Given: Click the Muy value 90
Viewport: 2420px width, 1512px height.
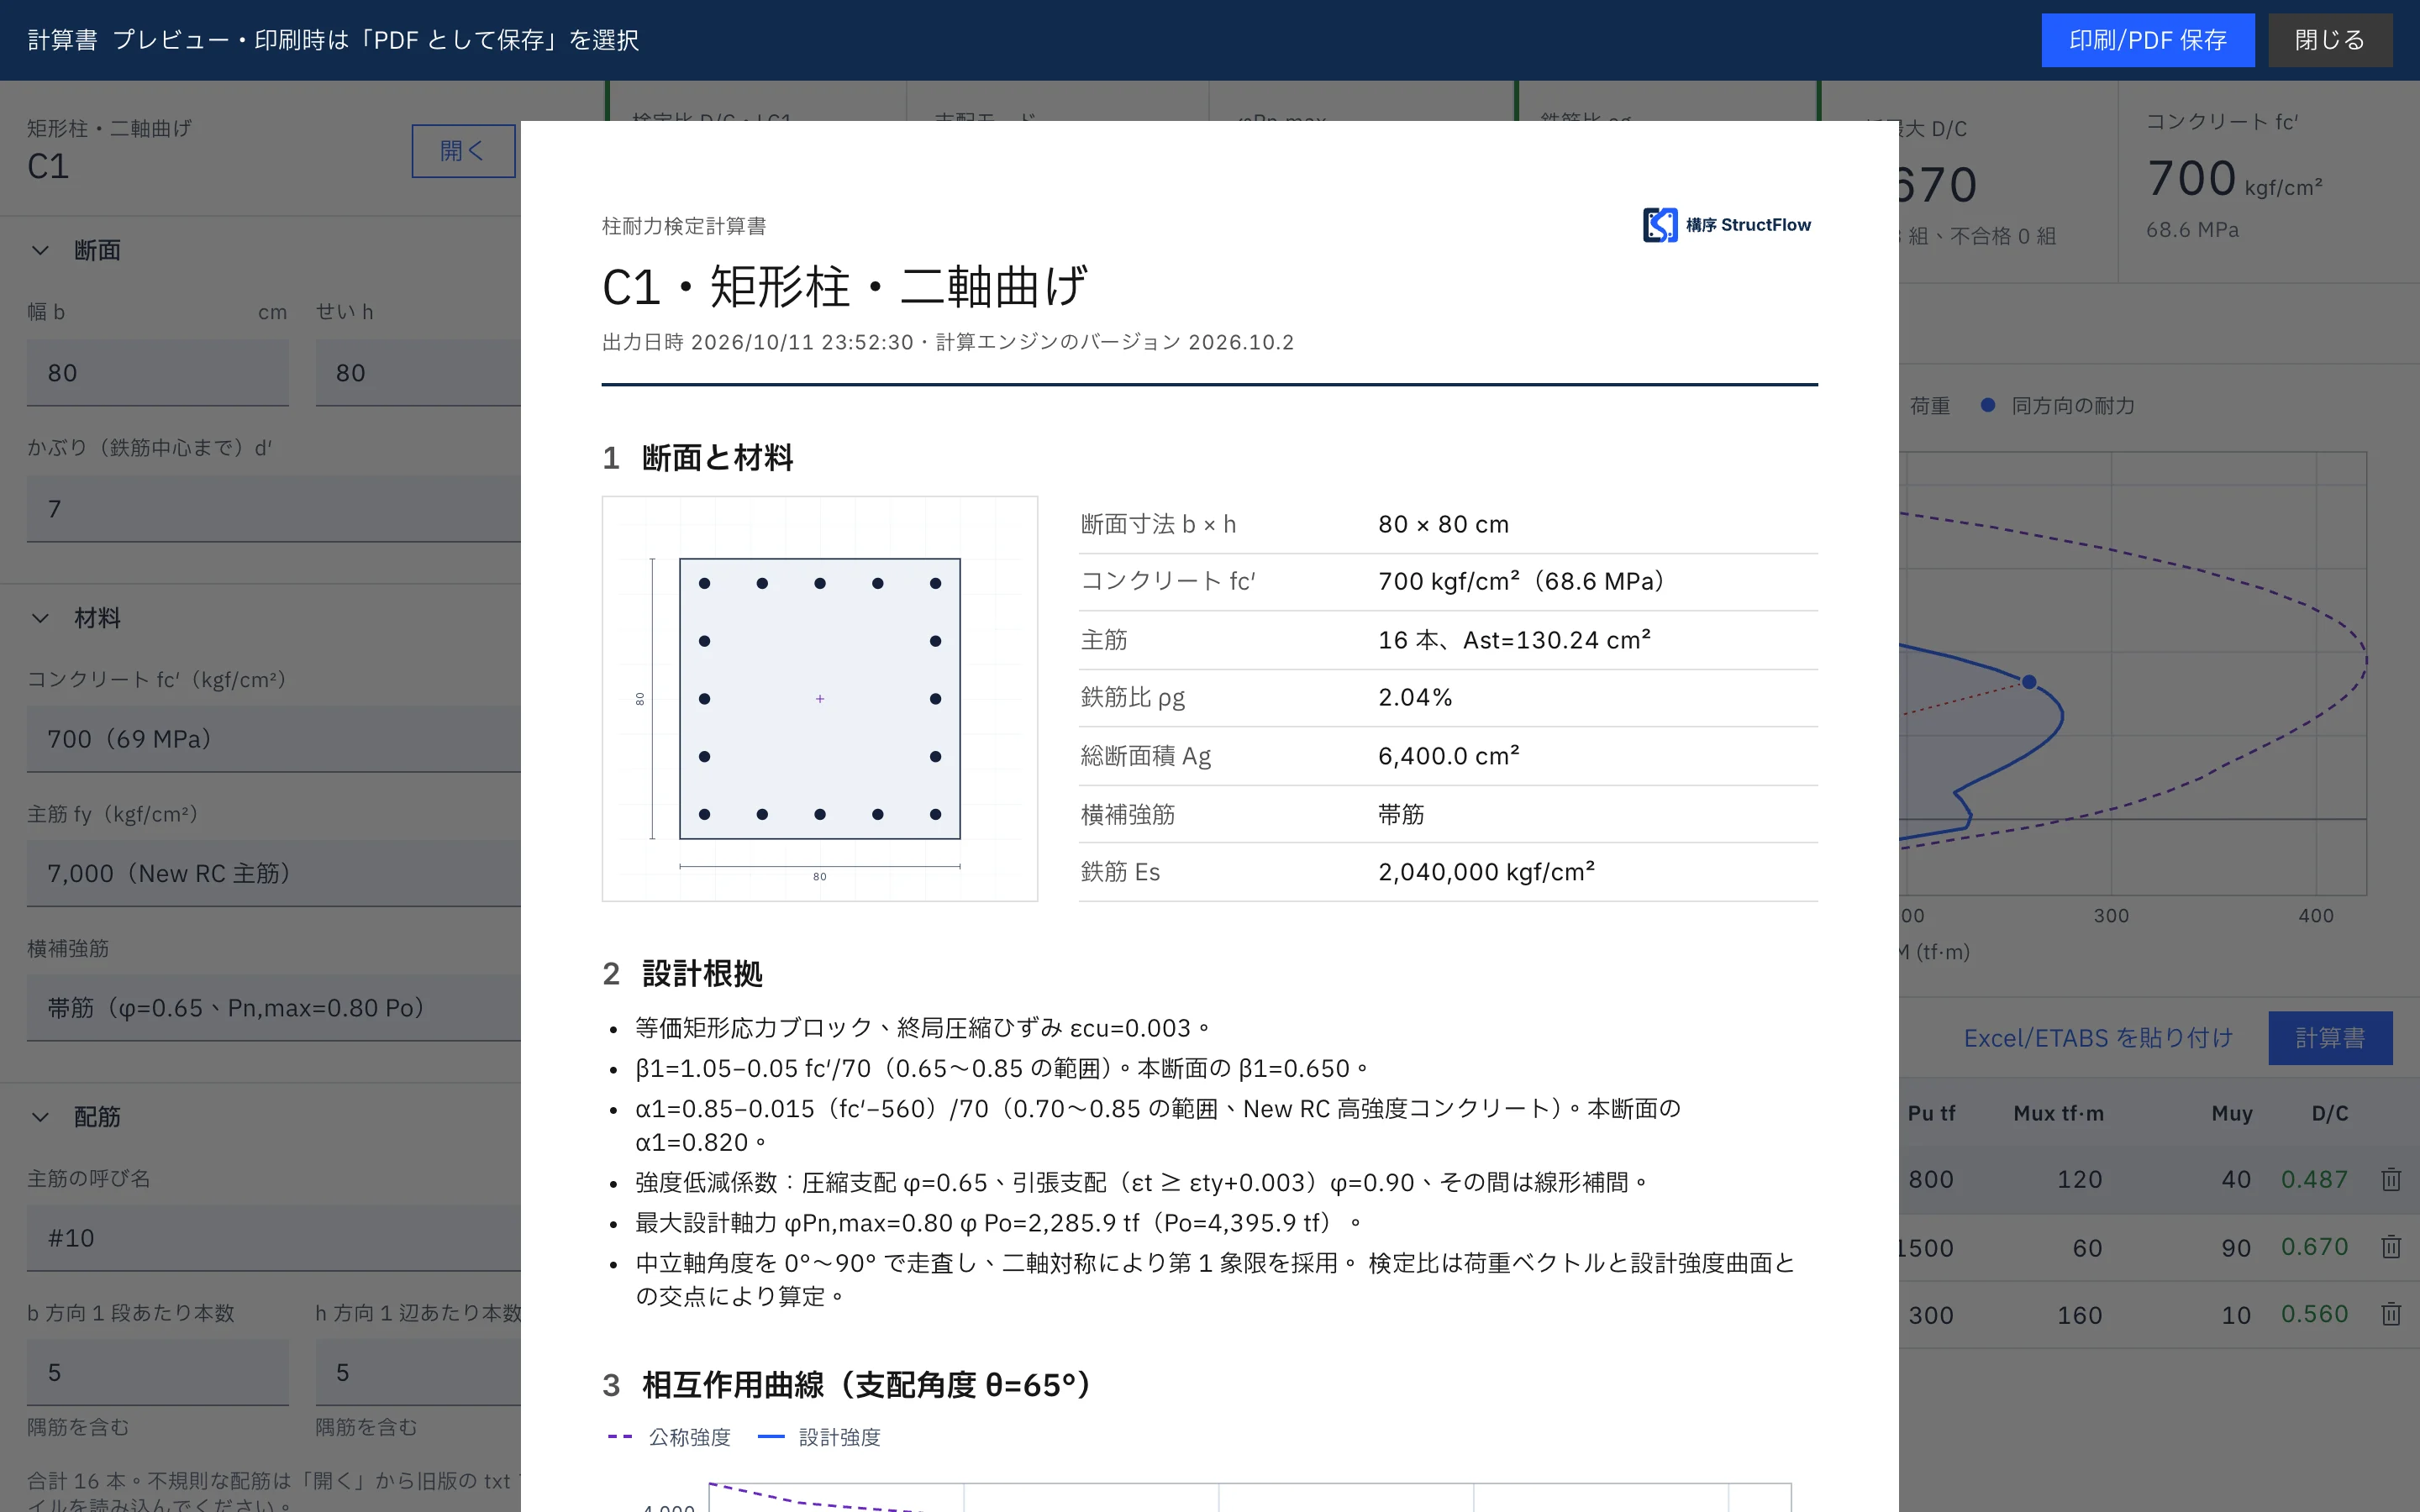Looking at the screenshot, I should click(2236, 1248).
